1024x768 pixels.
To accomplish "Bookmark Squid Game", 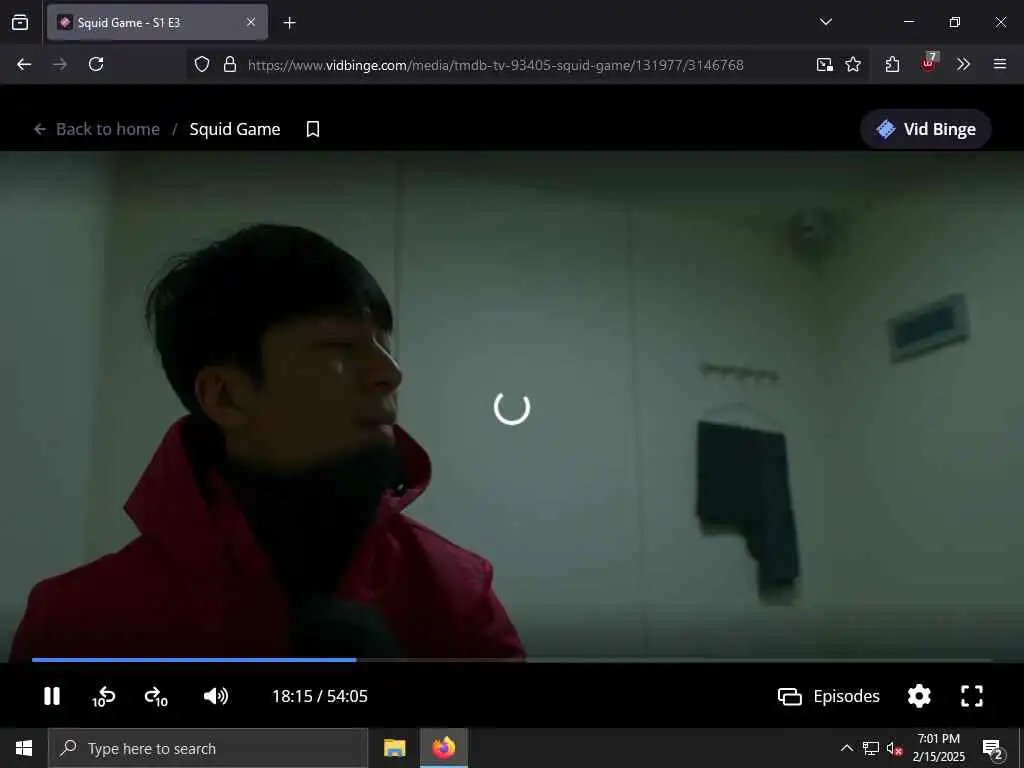I will pyautogui.click(x=313, y=129).
